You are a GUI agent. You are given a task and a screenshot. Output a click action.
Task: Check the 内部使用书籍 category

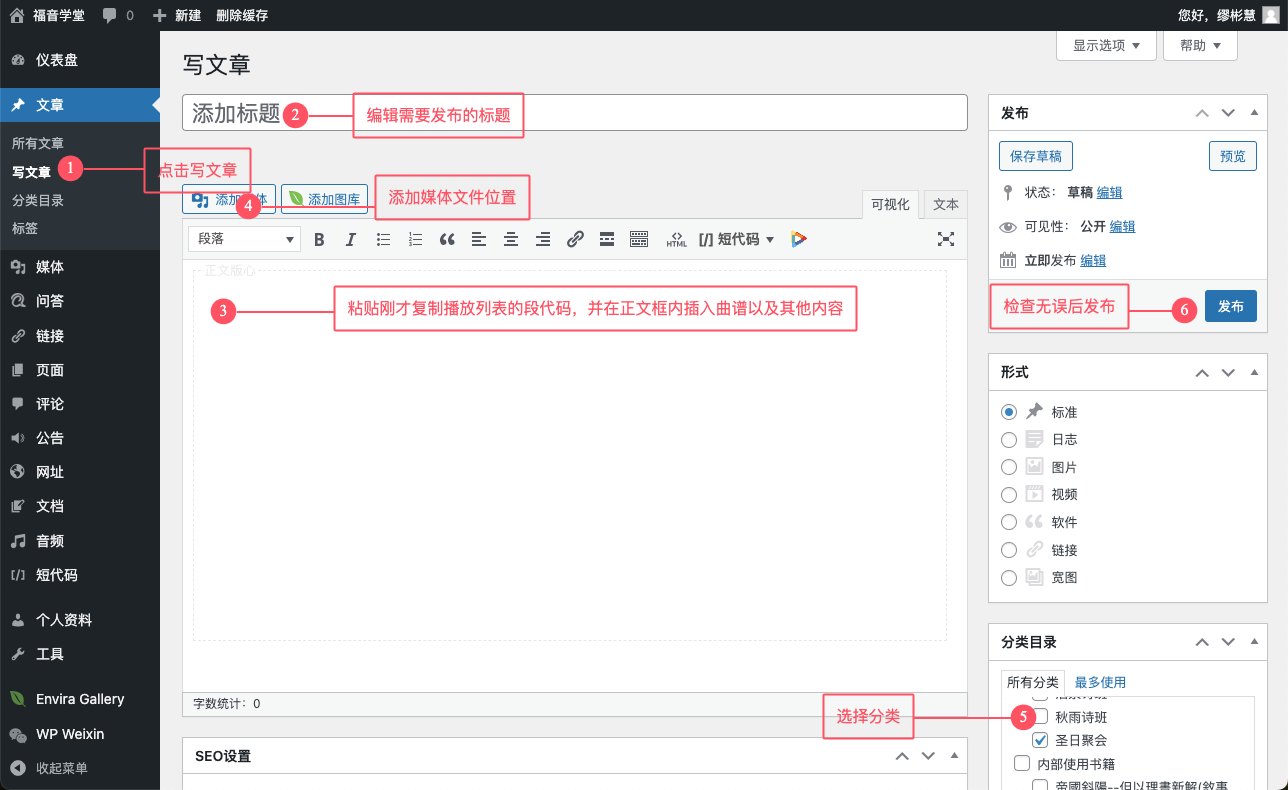pos(1022,764)
